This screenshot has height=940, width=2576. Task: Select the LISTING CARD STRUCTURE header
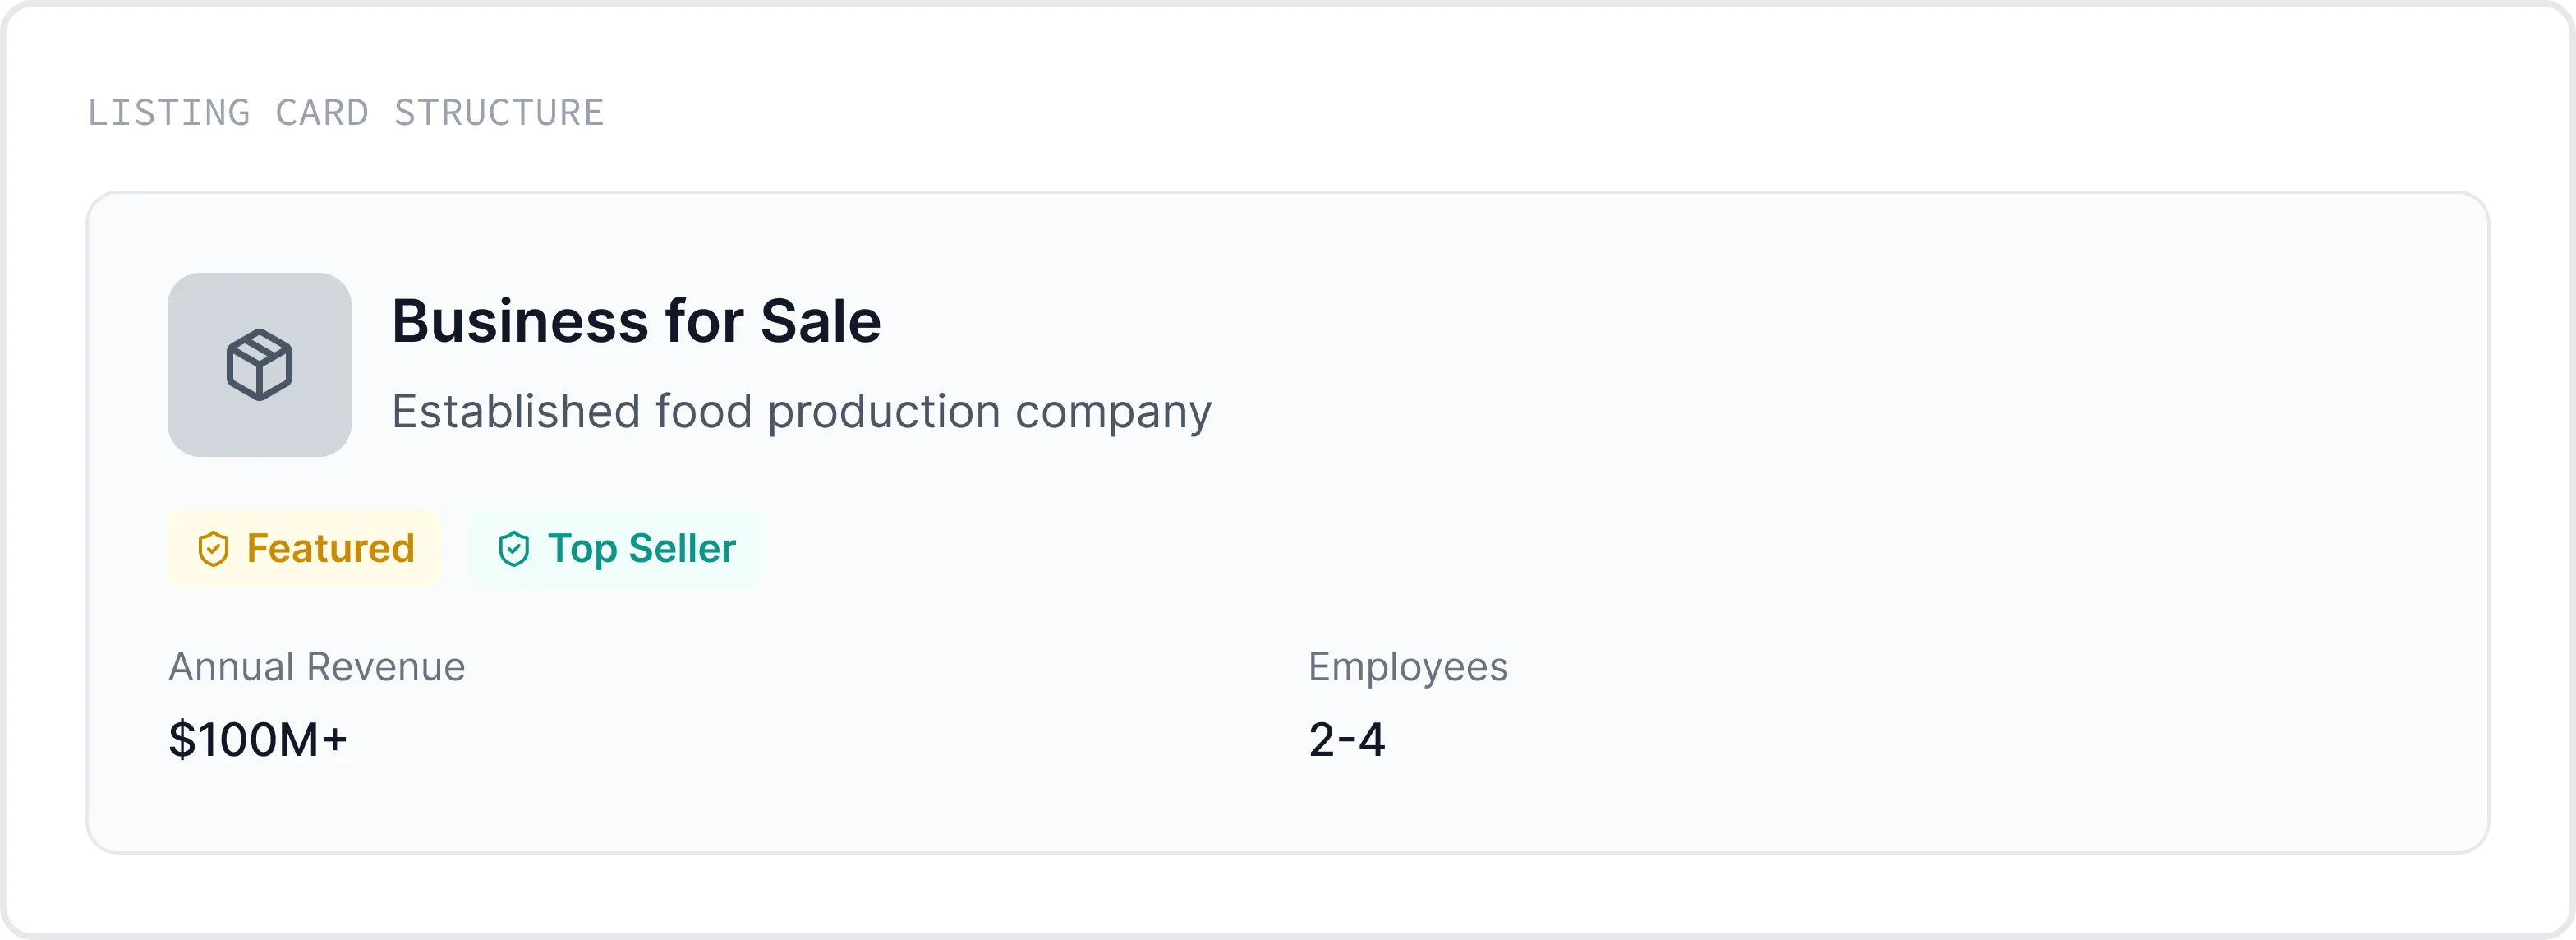345,112
